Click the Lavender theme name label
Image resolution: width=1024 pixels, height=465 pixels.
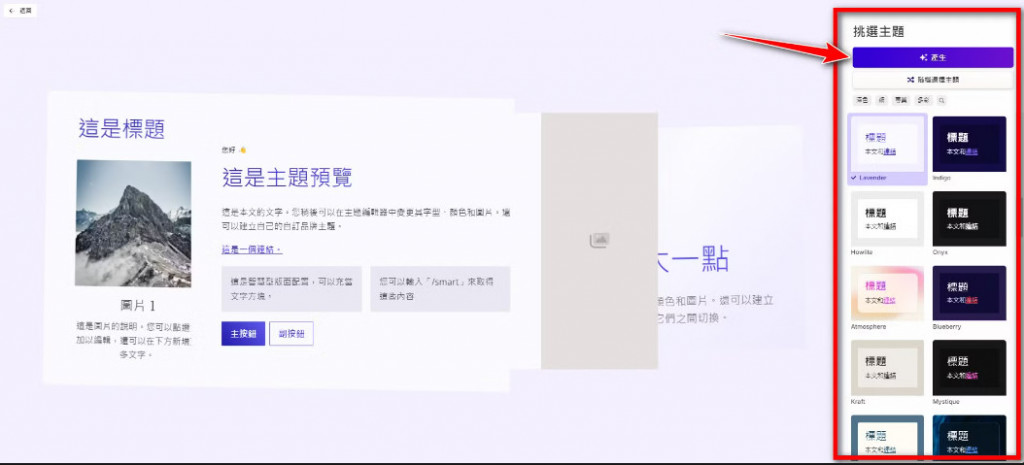873,178
